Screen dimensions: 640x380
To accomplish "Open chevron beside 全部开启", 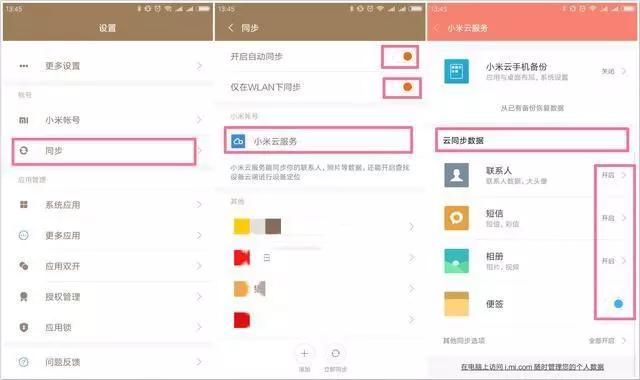I will coord(624,340).
